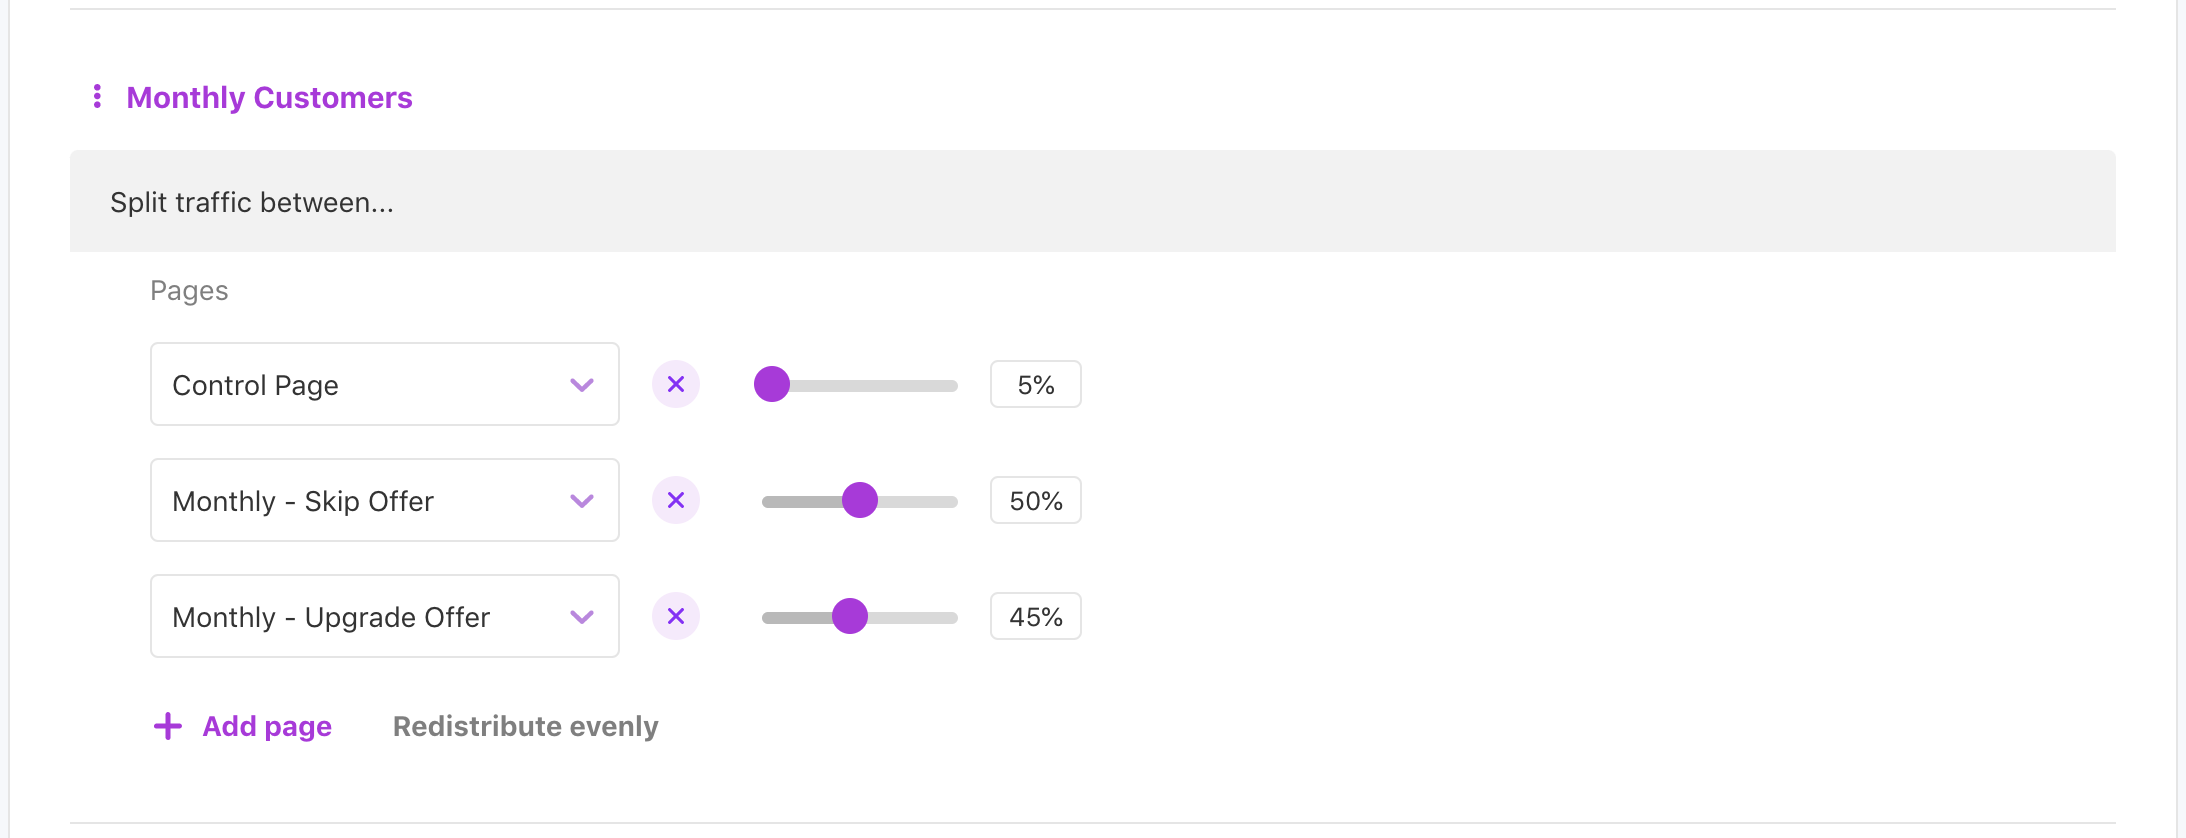
Task: Click the Monthly Customers heading
Action: pyautogui.click(x=269, y=98)
